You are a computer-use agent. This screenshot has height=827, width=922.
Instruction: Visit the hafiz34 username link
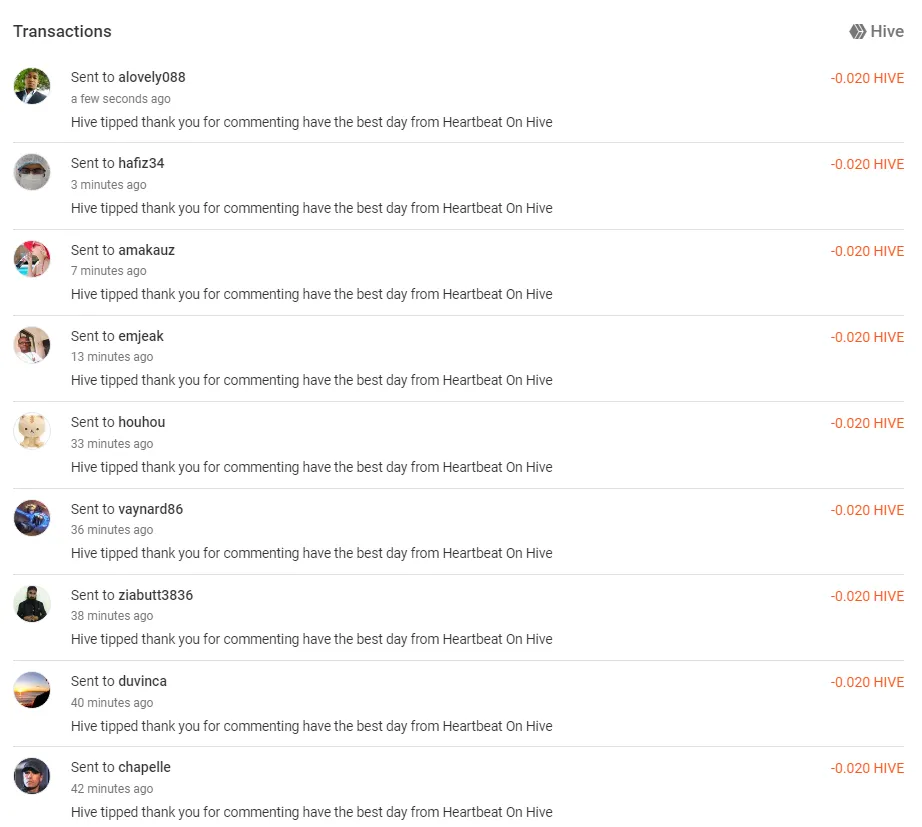coord(141,163)
